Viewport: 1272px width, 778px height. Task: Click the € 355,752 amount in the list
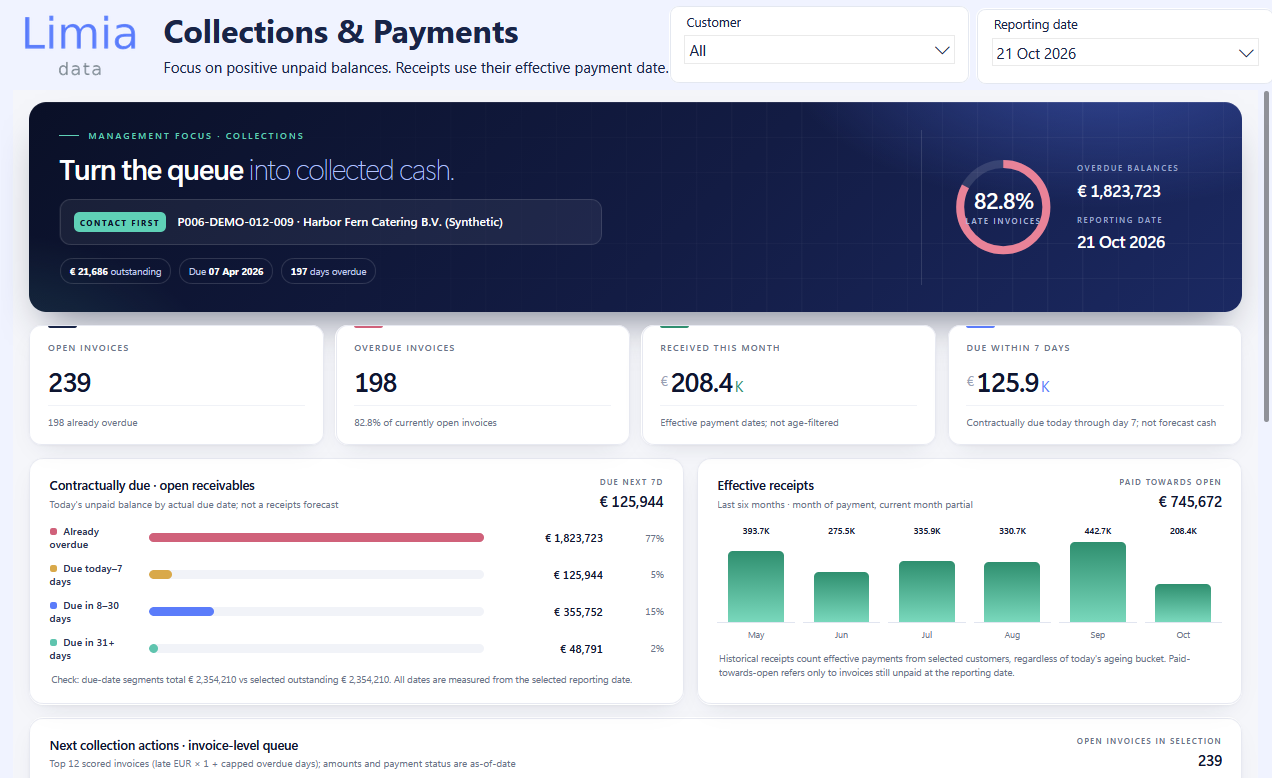(578, 612)
